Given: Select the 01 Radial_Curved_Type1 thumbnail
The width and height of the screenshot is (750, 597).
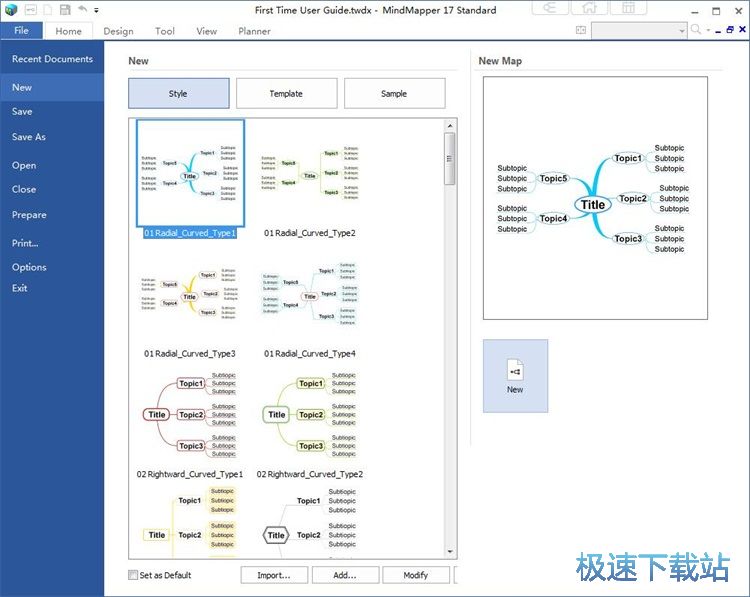Looking at the screenshot, I should [x=190, y=173].
